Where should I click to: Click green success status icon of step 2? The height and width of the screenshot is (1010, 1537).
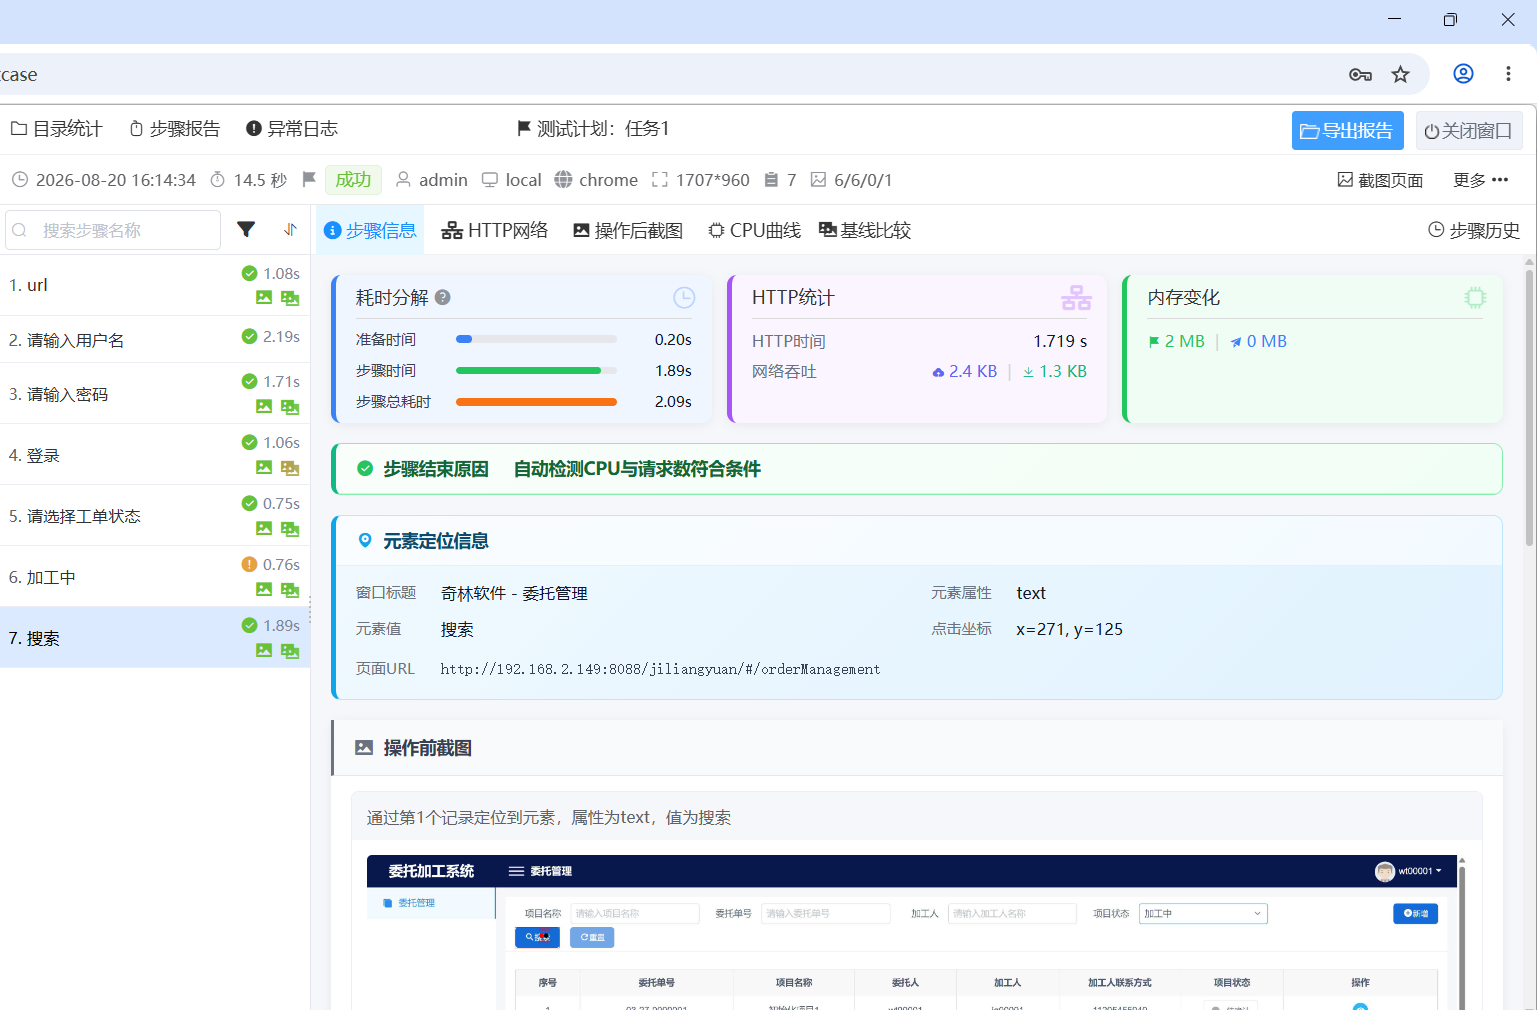[x=249, y=336]
